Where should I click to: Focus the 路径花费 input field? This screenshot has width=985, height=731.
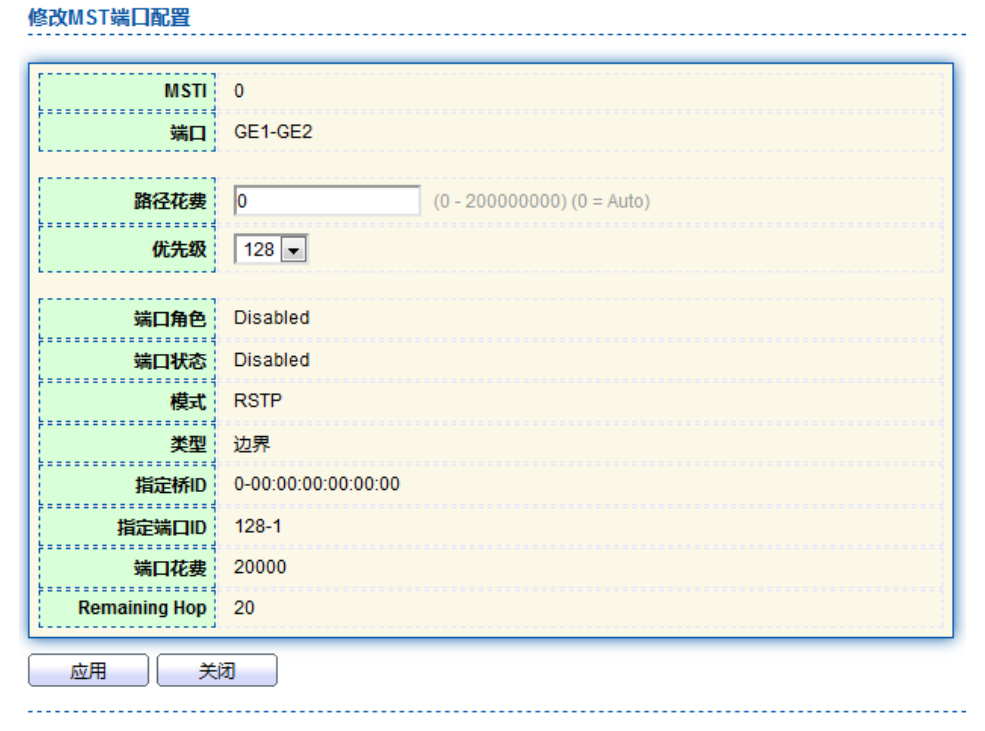pos(327,201)
